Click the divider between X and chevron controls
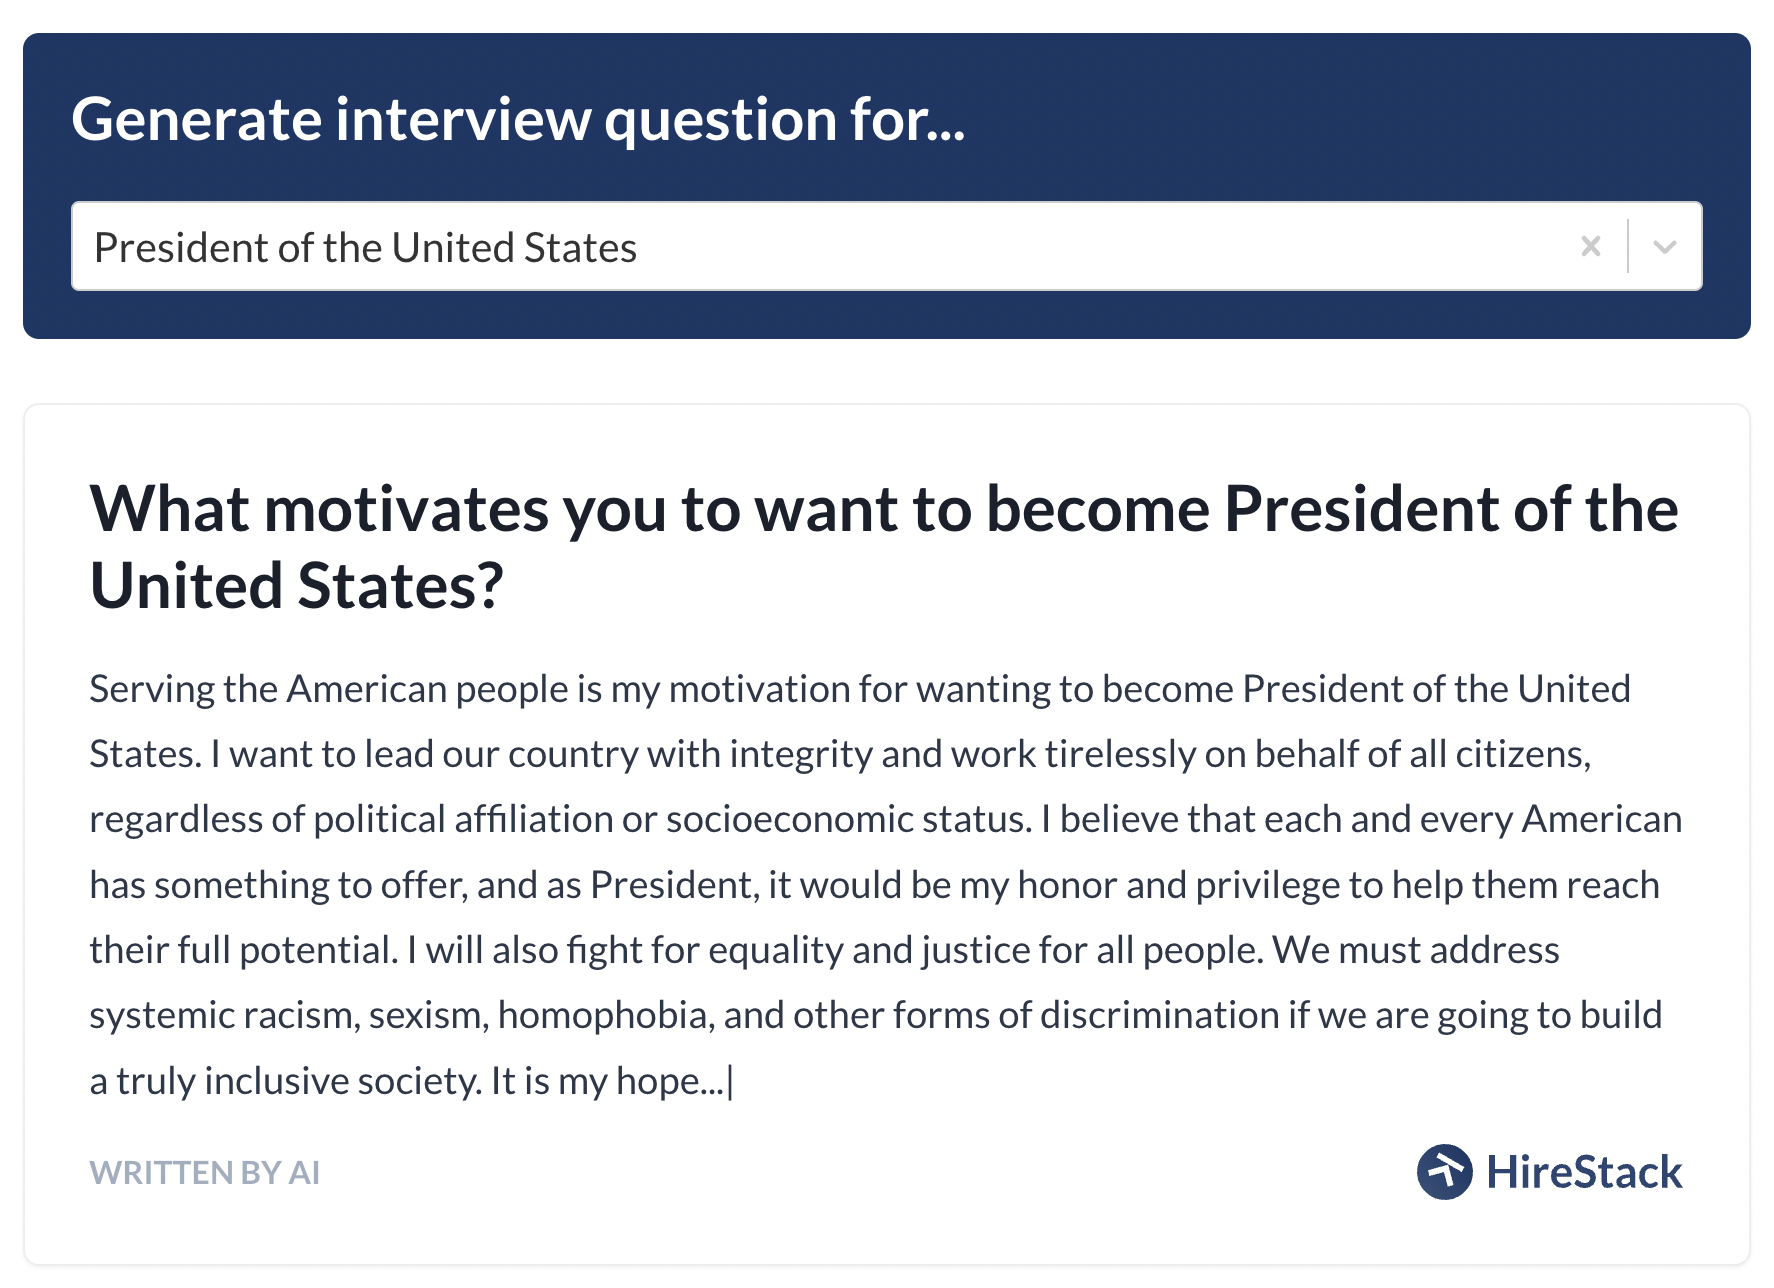The image size is (1774, 1288). pos(1627,246)
